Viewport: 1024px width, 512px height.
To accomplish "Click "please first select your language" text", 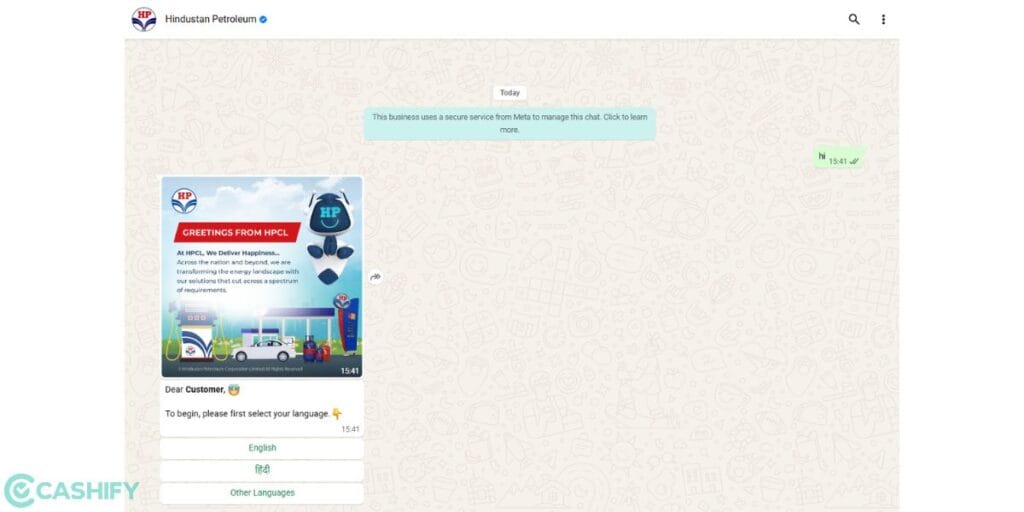I will click(x=266, y=413).
